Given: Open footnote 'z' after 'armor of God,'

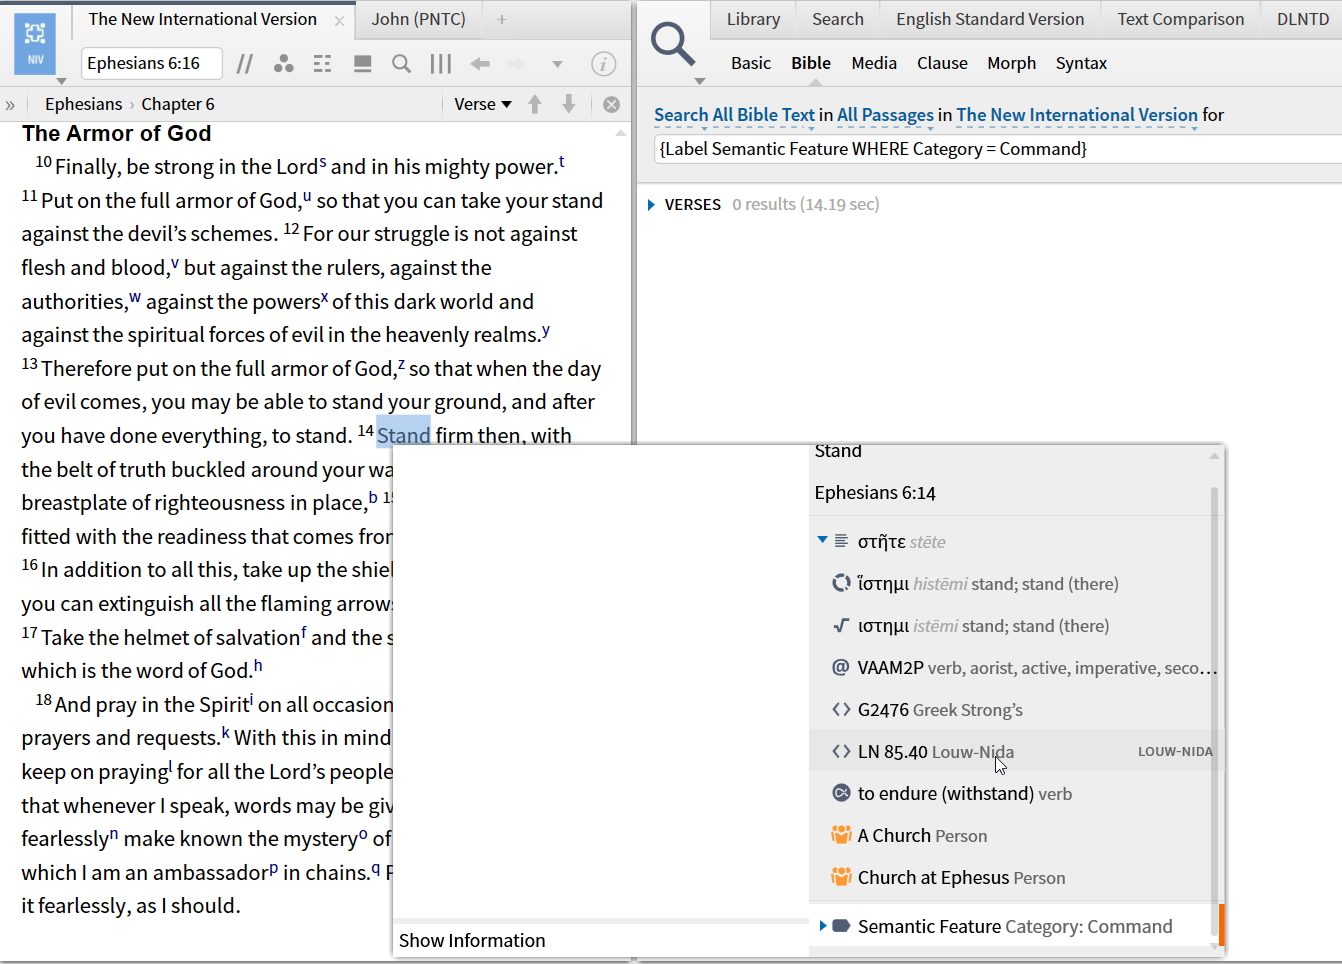Looking at the screenshot, I should click(x=401, y=364).
